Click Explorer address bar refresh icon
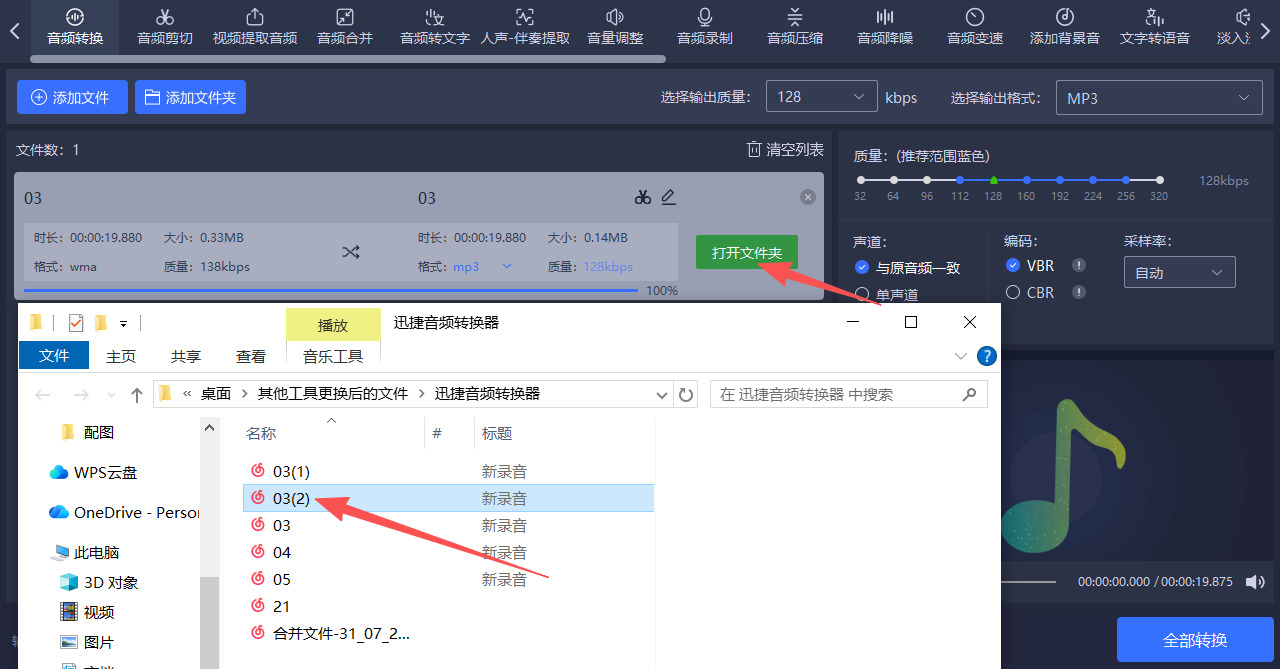 click(686, 395)
